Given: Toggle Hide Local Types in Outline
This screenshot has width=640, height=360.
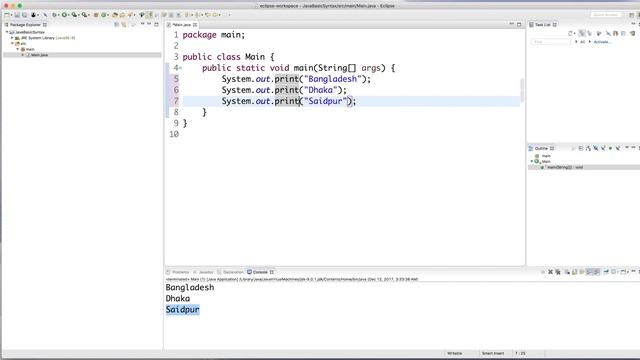Looking at the screenshot, I should coord(618,148).
